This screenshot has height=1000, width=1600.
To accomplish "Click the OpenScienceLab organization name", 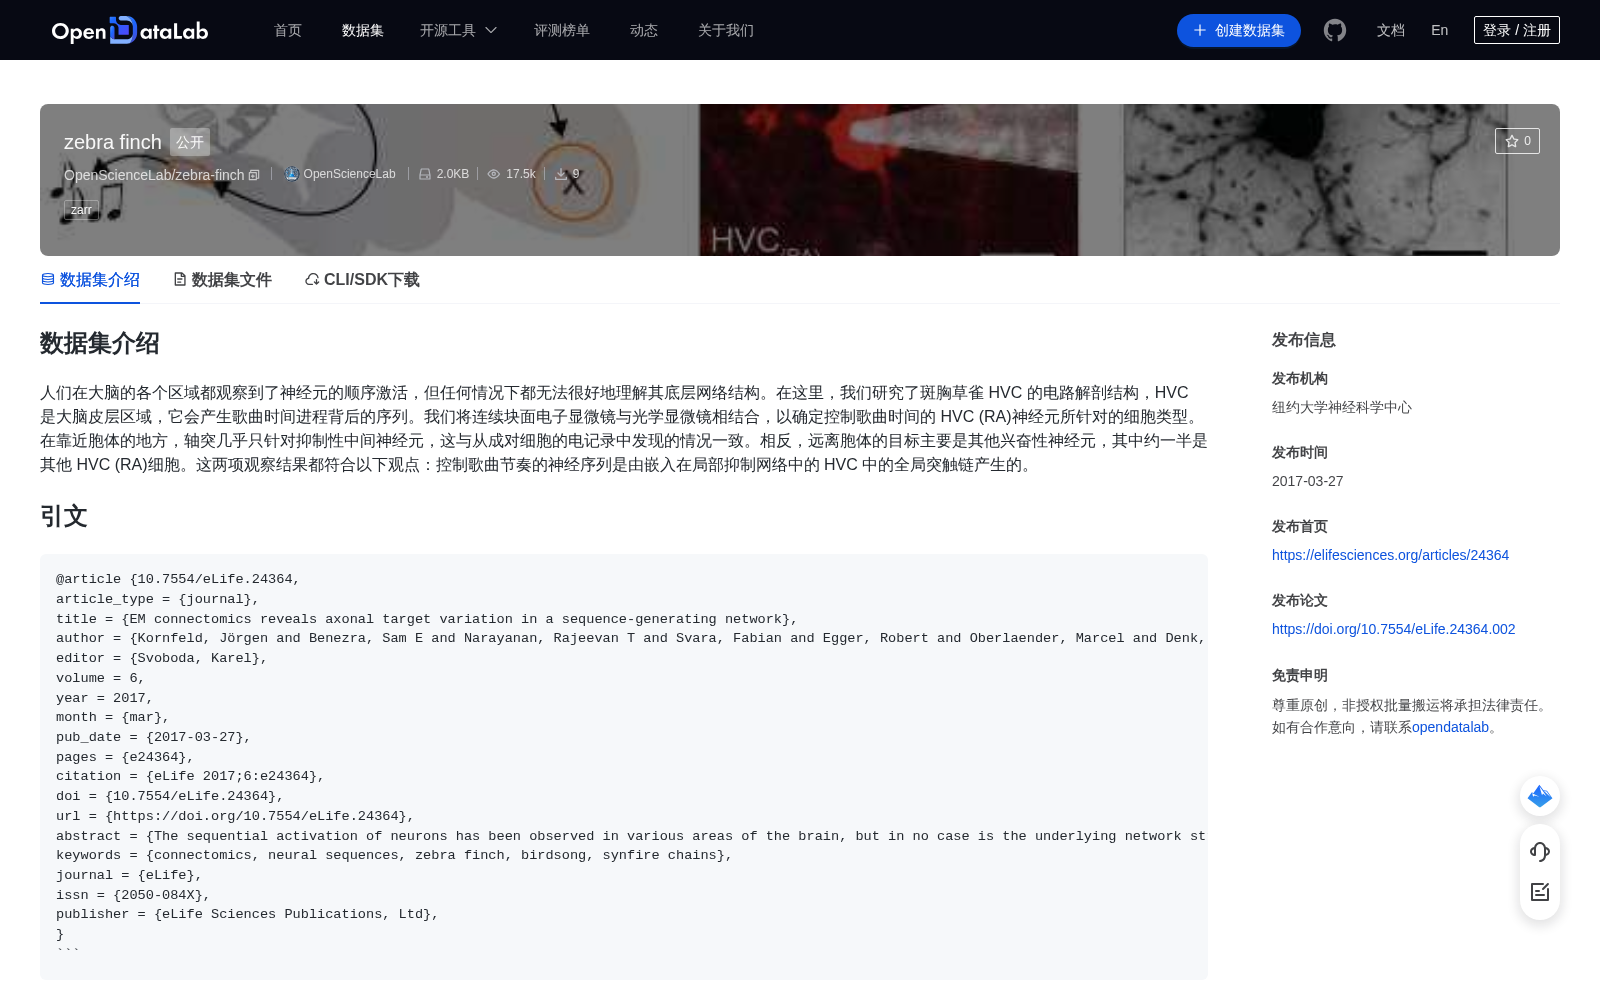I will 349,174.
